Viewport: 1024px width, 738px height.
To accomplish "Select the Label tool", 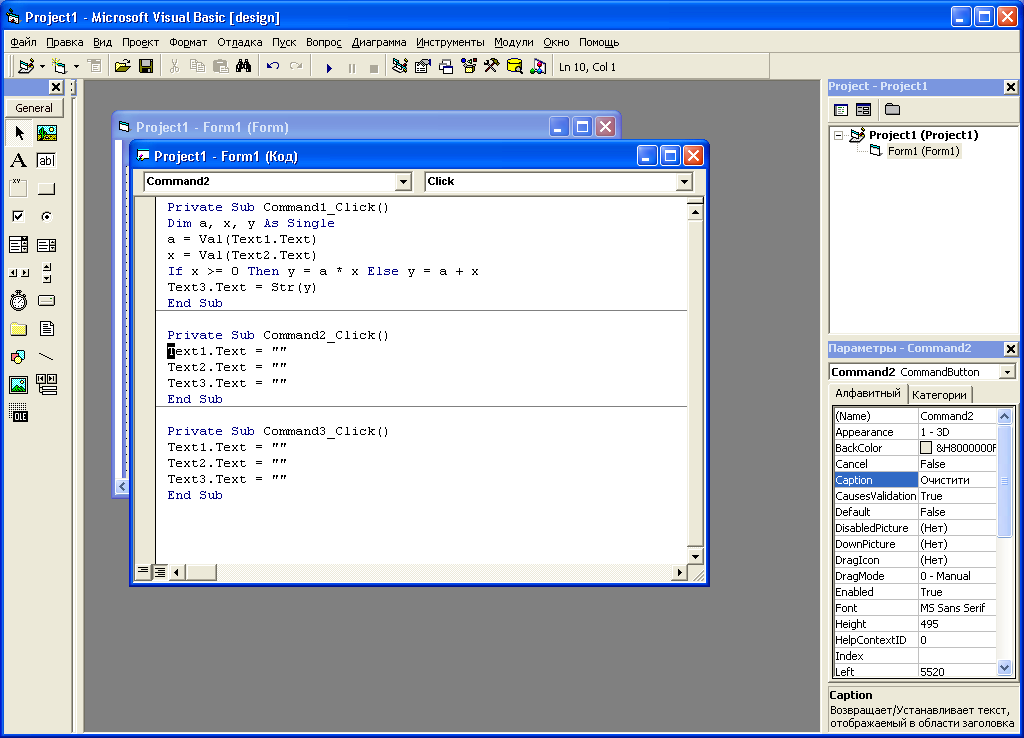I will pyautogui.click(x=18, y=161).
